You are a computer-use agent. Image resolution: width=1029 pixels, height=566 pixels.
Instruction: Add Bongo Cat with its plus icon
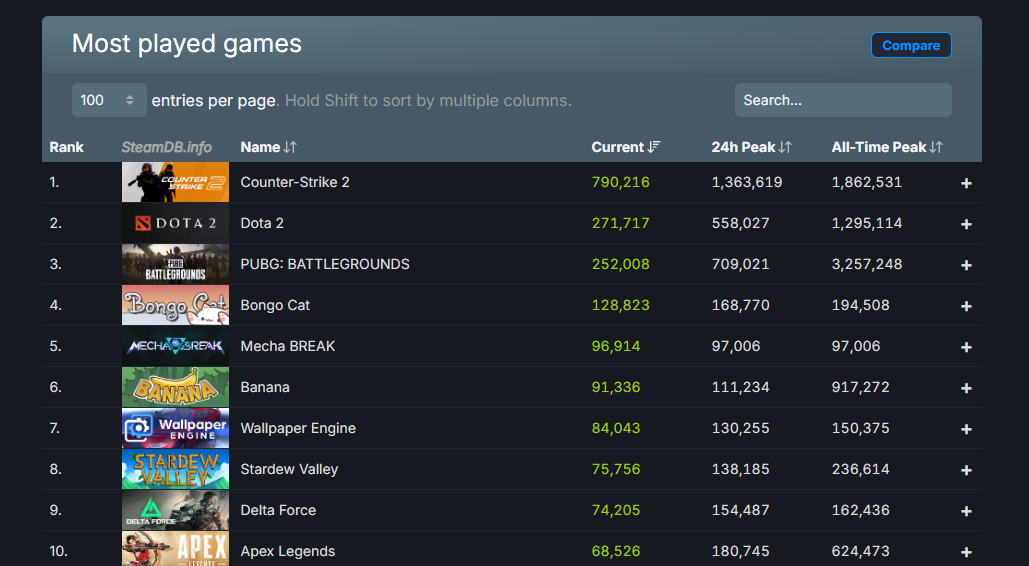[x=966, y=306]
